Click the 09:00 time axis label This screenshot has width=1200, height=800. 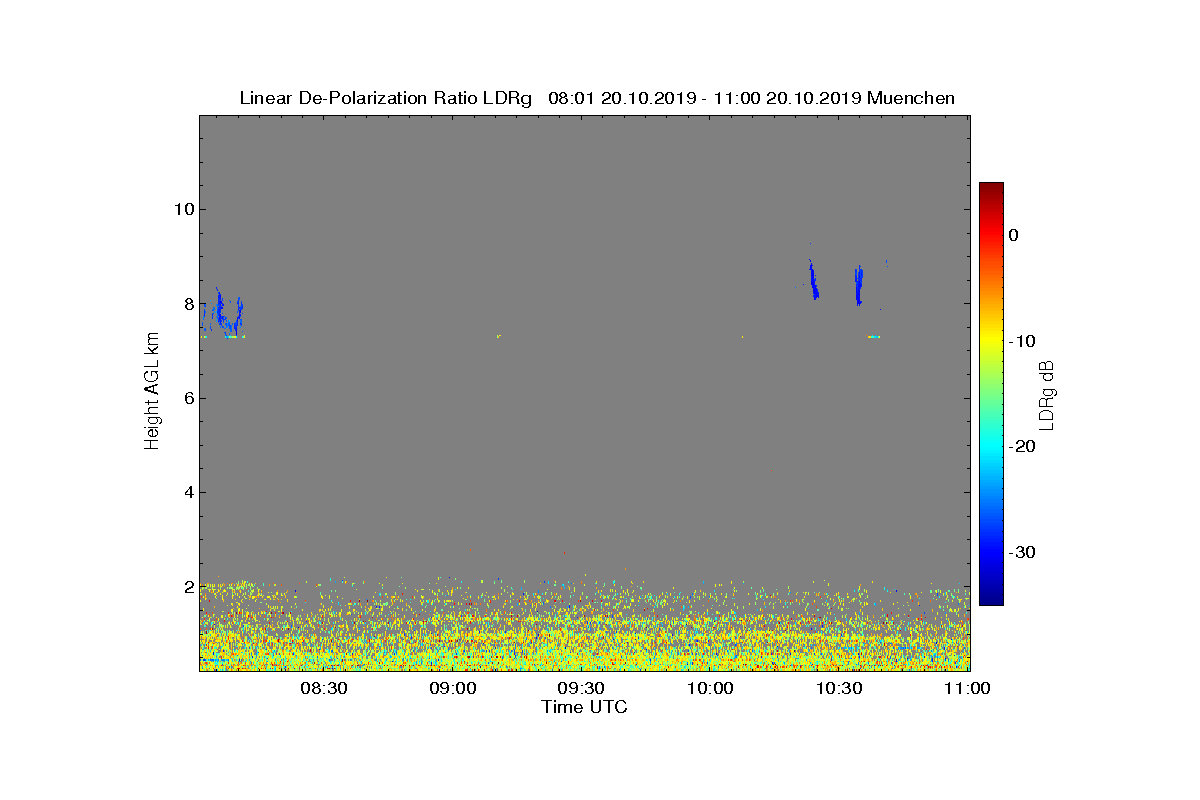452,689
